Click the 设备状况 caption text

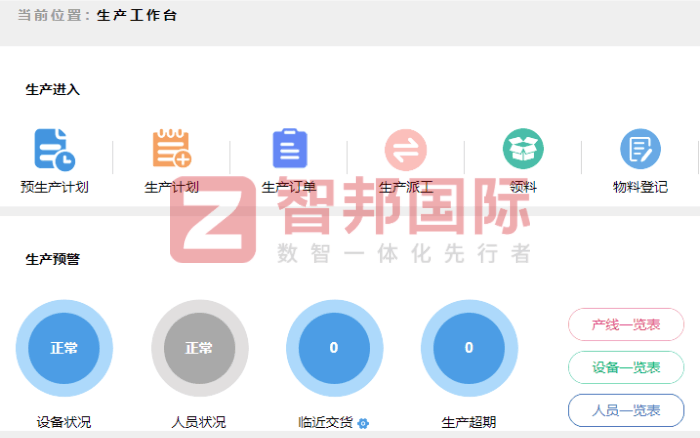coord(64,422)
